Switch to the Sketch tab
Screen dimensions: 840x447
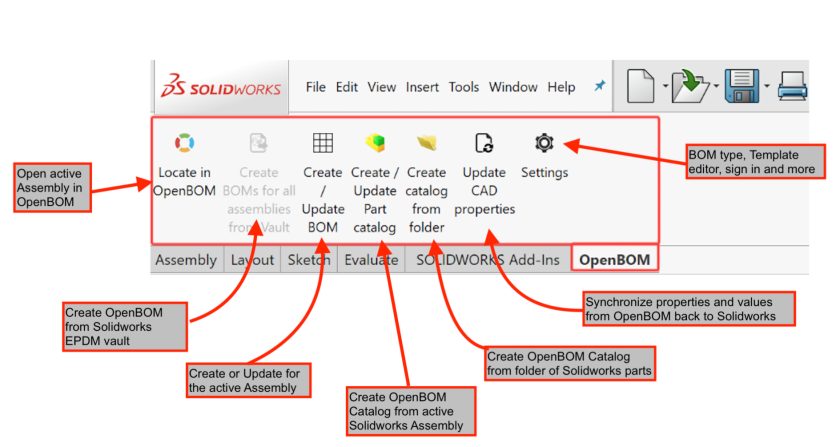[309, 260]
